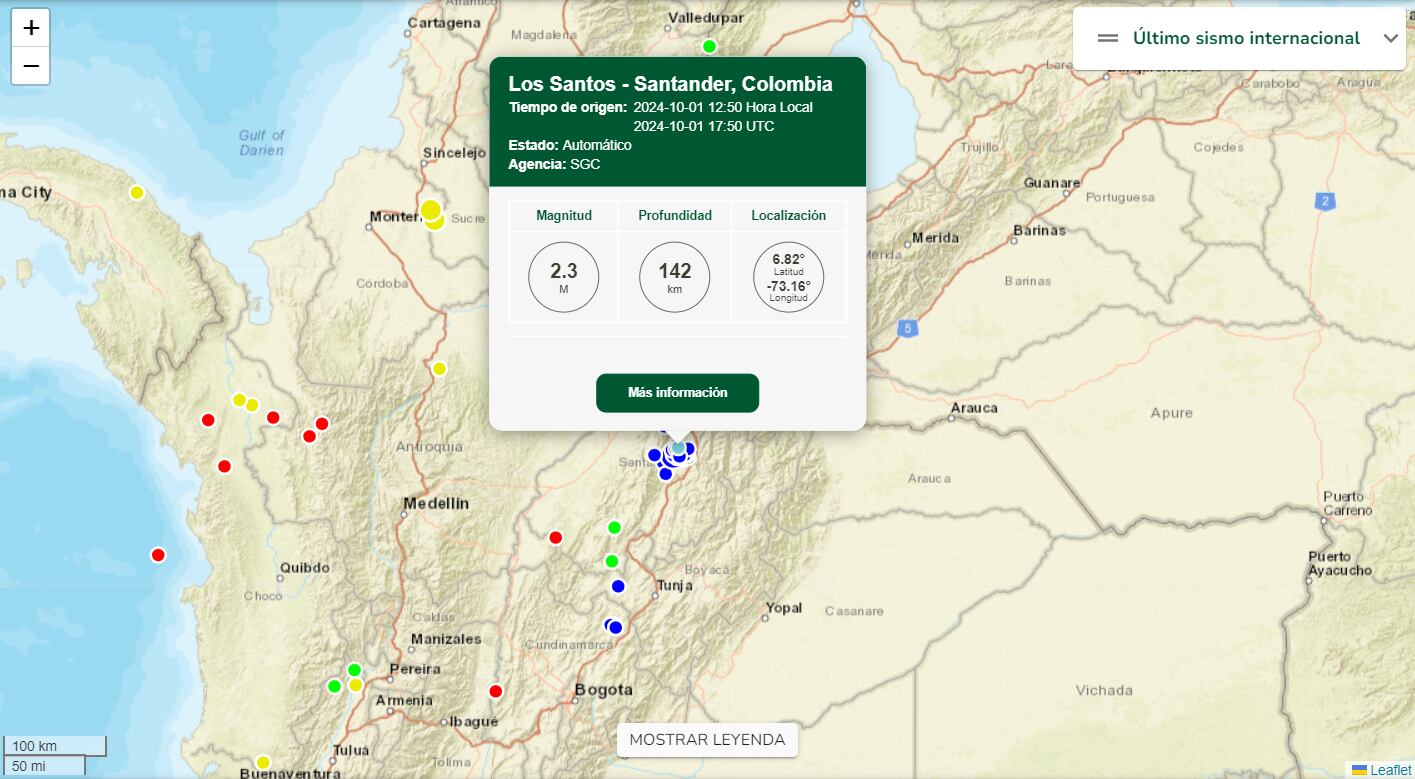The image size is (1415, 779).
Task: Select the red marker offshore west of Quibdo
Action: (158, 555)
